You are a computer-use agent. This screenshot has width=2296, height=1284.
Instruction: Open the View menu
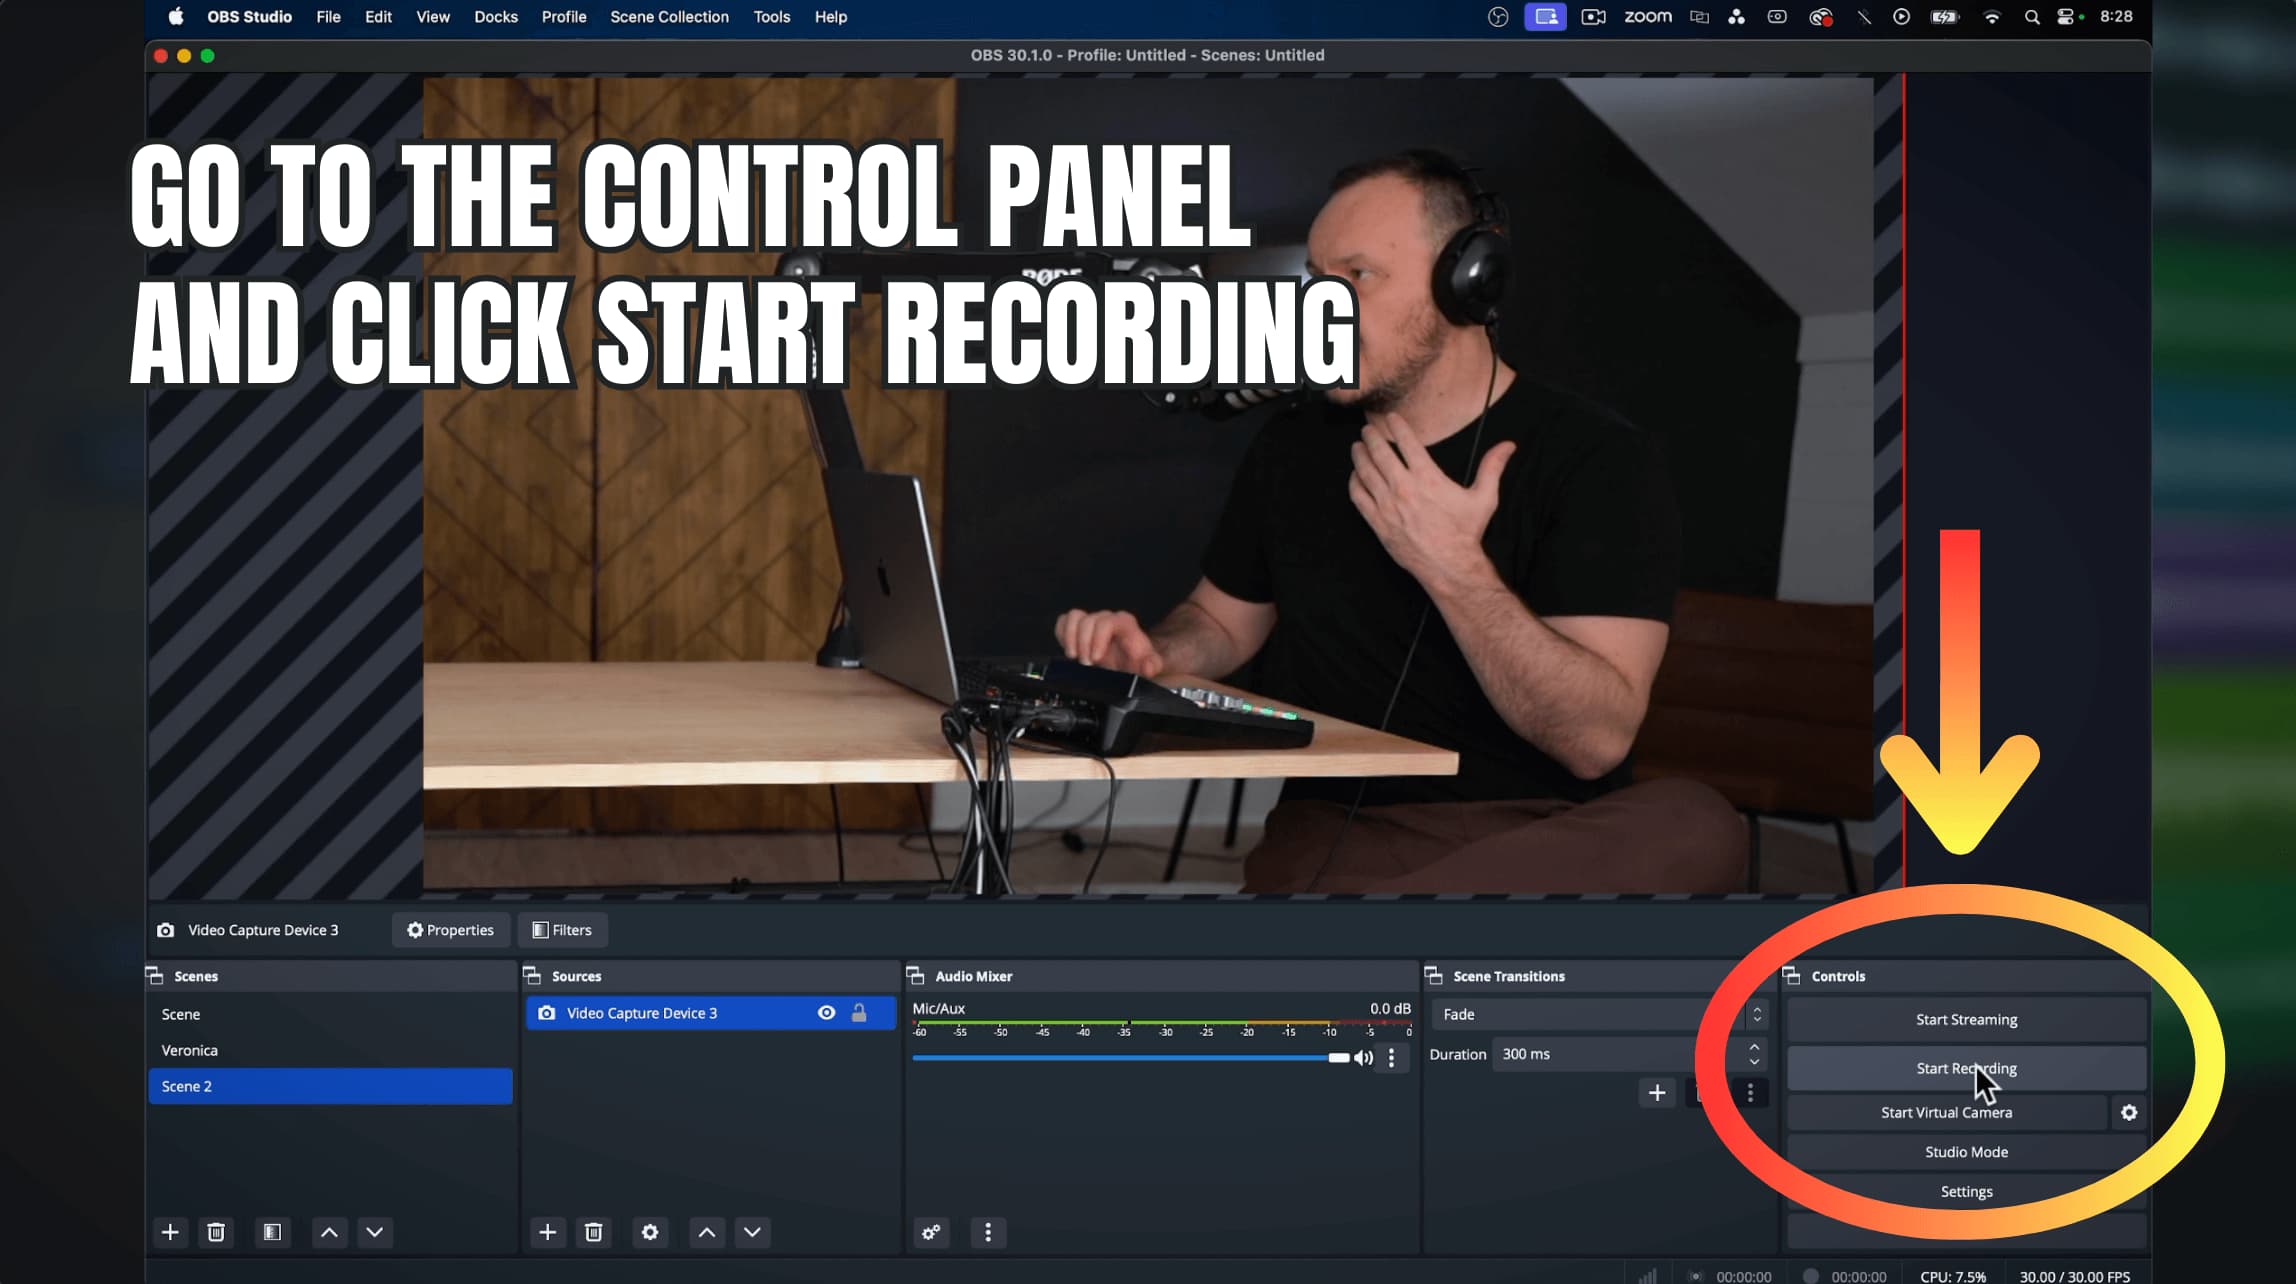(433, 17)
